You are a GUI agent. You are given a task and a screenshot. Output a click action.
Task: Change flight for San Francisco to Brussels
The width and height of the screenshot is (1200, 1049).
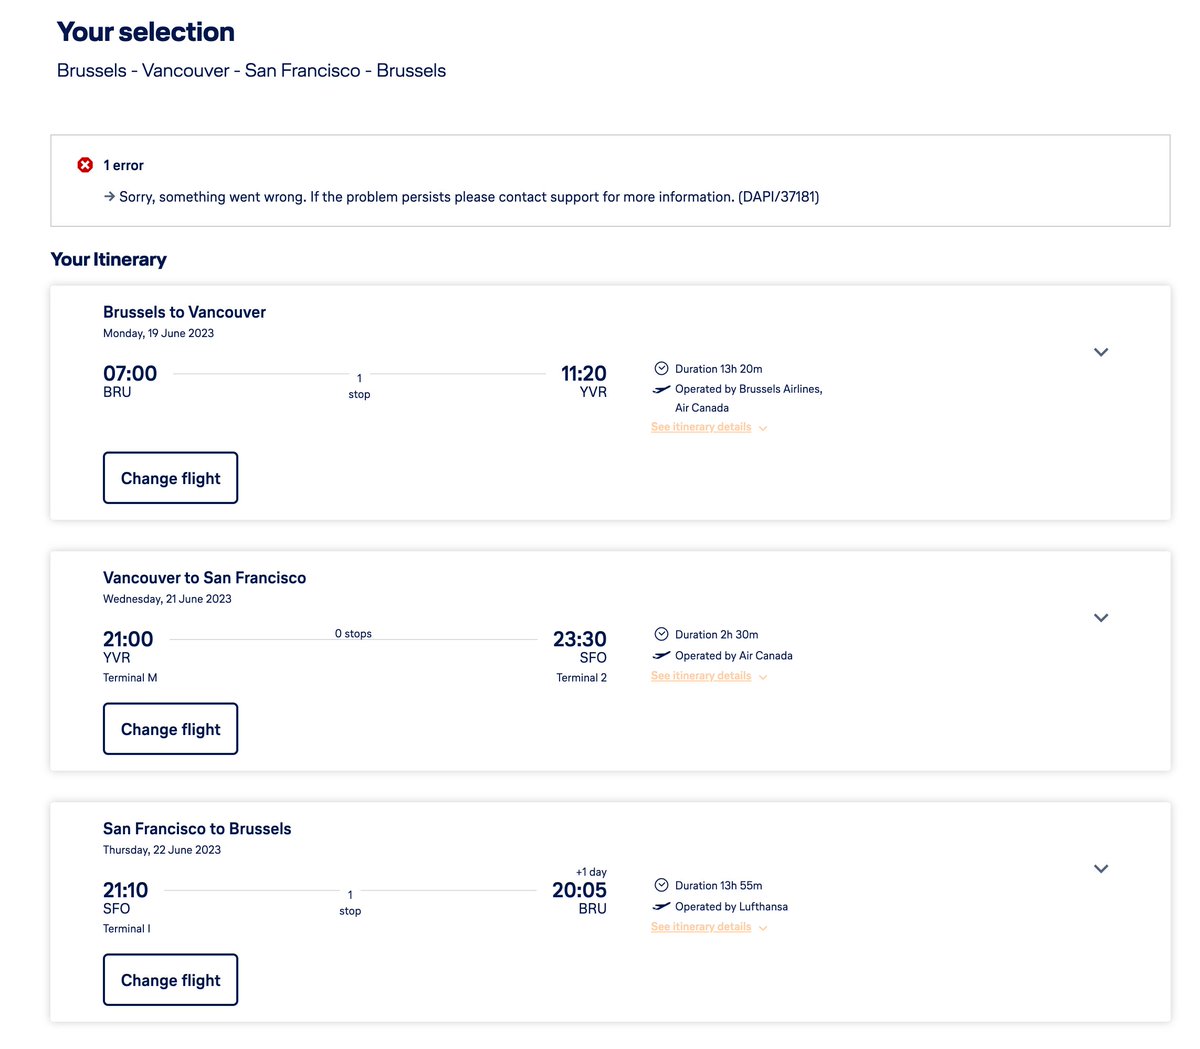coord(170,980)
